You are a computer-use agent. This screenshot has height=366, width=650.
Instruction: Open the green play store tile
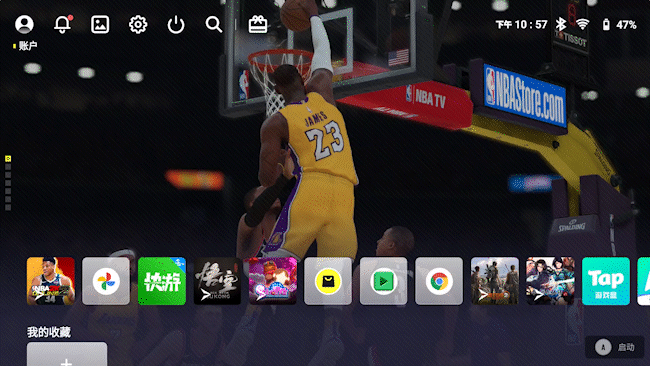tap(383, 281)
